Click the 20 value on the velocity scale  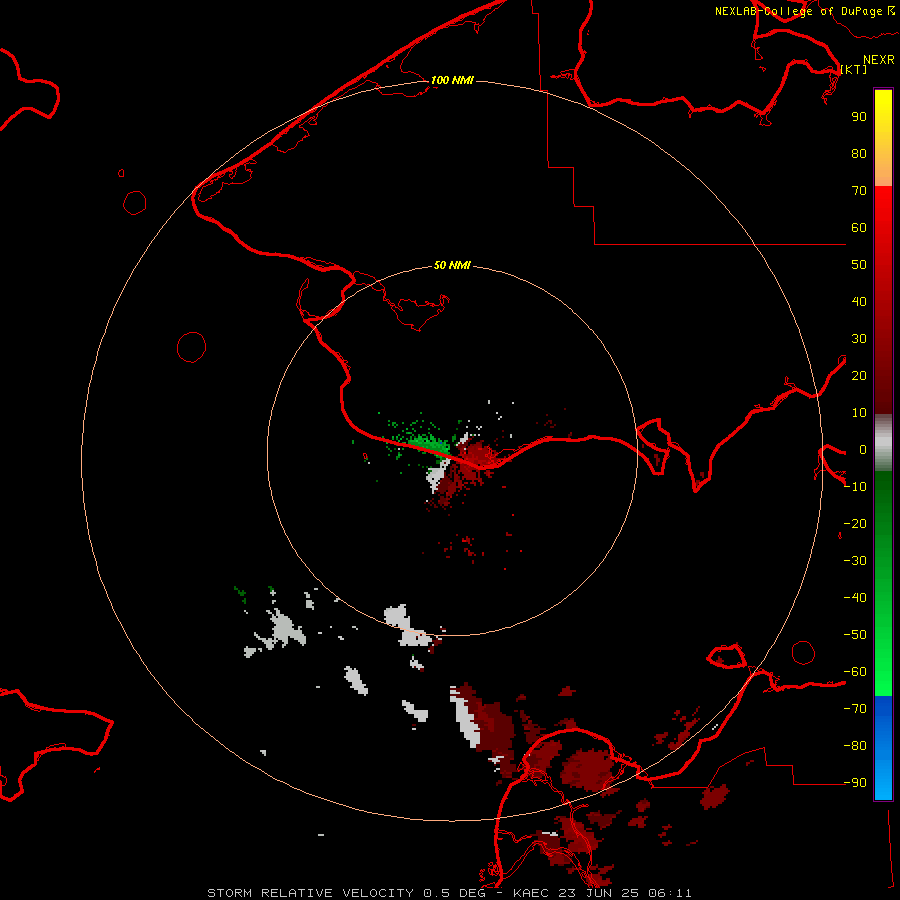tap(859, 375)
